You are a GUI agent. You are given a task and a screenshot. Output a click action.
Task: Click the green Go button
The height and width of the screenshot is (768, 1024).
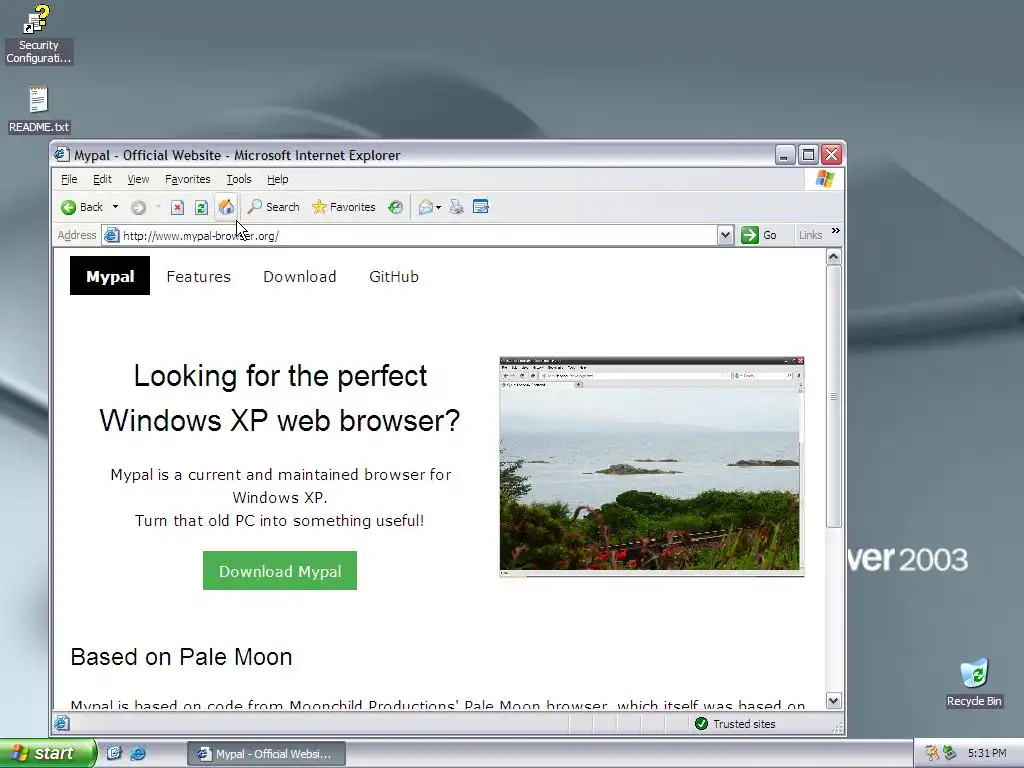[x=759, y=235]
